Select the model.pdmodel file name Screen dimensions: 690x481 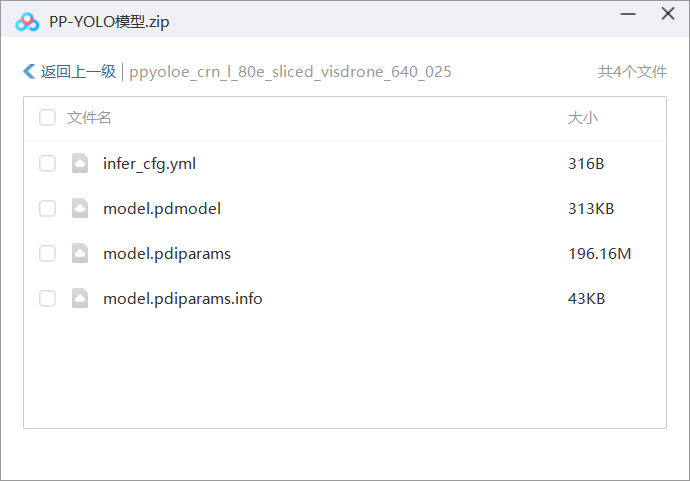tap(162, 209)
